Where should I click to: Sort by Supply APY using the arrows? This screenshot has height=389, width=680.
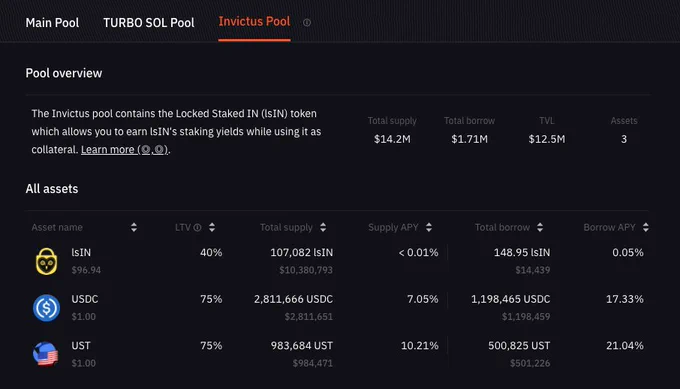click(429, 227)
